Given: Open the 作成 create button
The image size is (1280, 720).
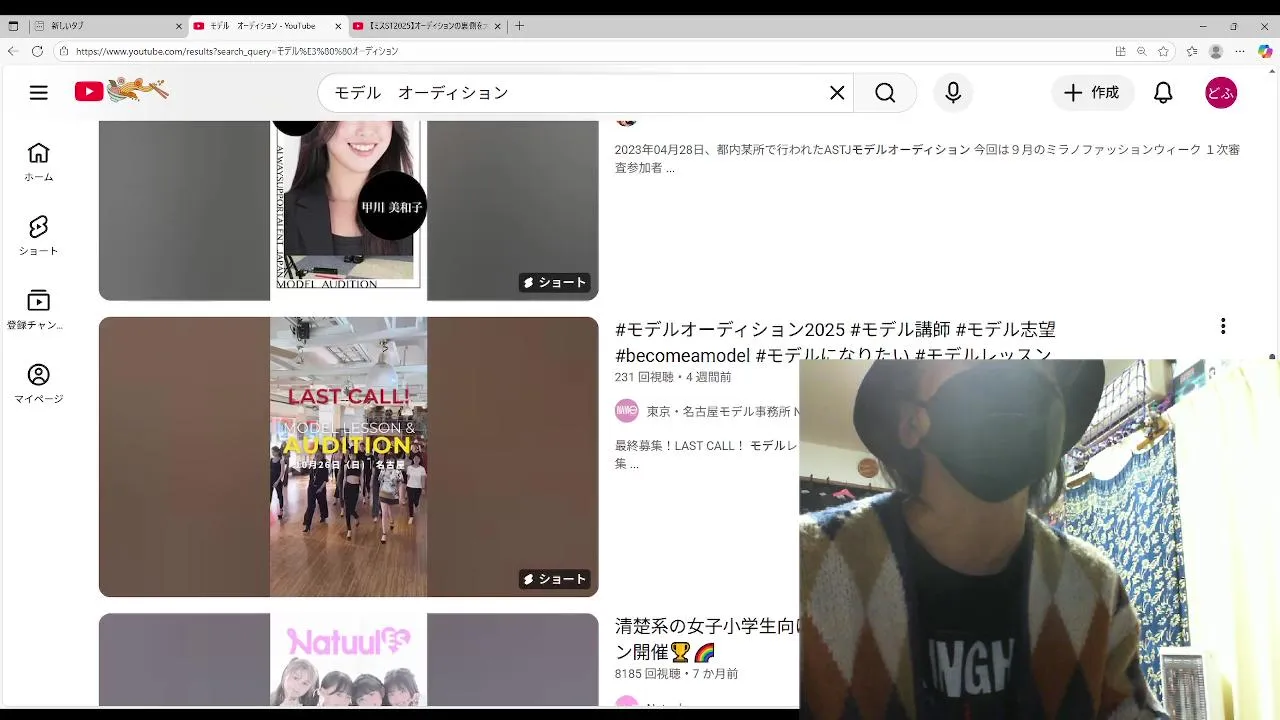Looking at the screenshot, I should click(x=1092, y=93).
